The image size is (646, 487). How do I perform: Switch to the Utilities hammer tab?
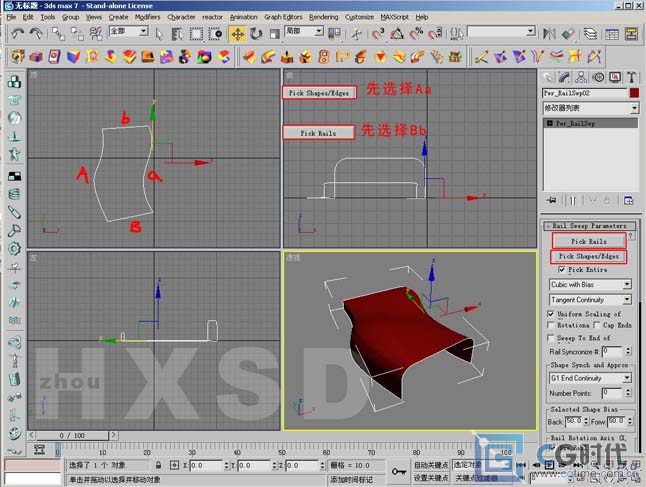point(632,77)
